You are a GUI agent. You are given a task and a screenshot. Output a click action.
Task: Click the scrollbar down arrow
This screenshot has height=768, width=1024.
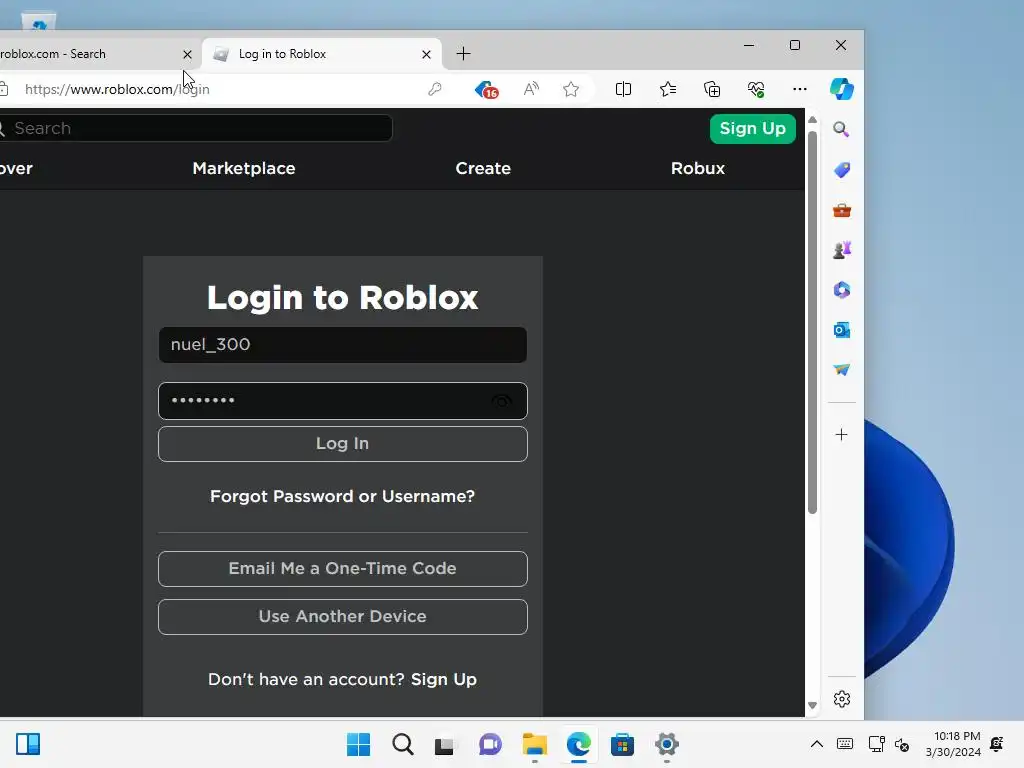coord(812,705)
